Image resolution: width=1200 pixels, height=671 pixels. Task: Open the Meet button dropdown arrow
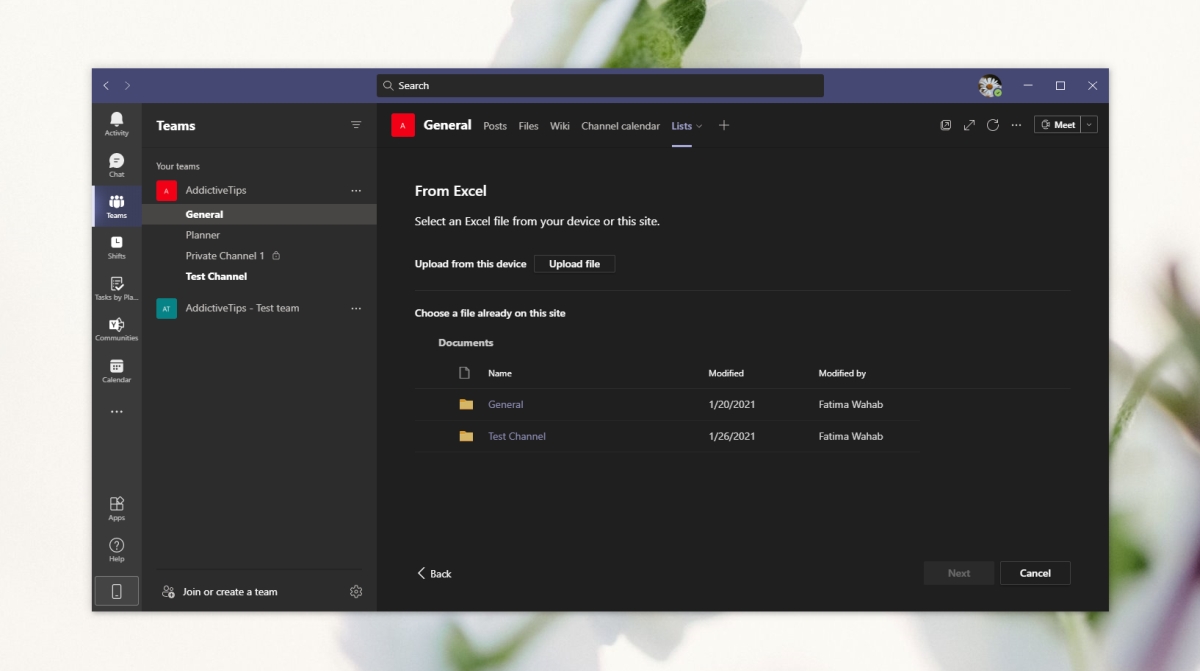1089,125
